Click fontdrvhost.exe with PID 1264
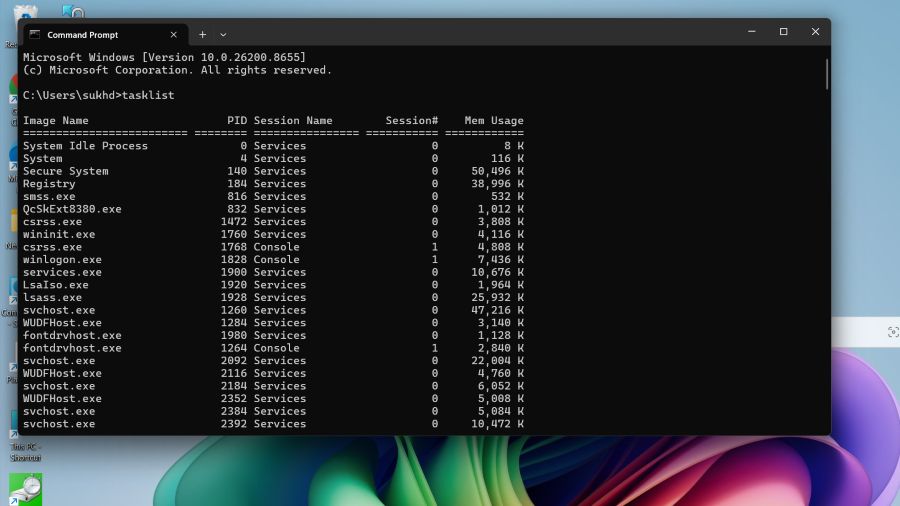 (x=72, y=348)
